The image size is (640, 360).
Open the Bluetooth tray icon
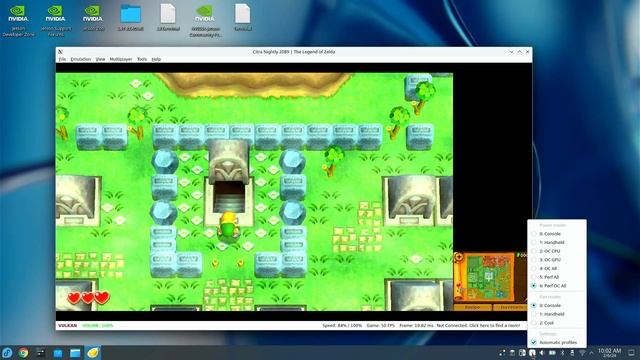[562, 353]
